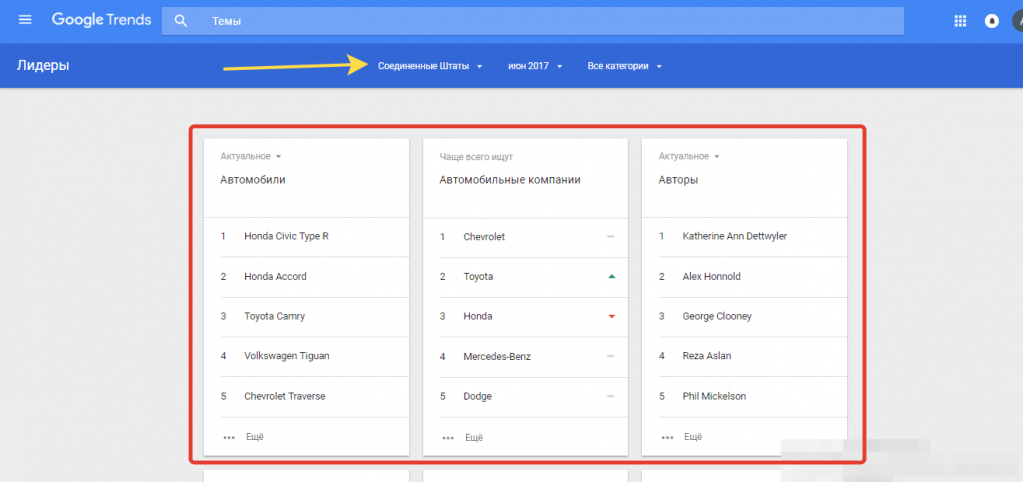Open the hamburger main menu
The height and width of the screenshot is (482, 1023).
[x=25, y=20]
